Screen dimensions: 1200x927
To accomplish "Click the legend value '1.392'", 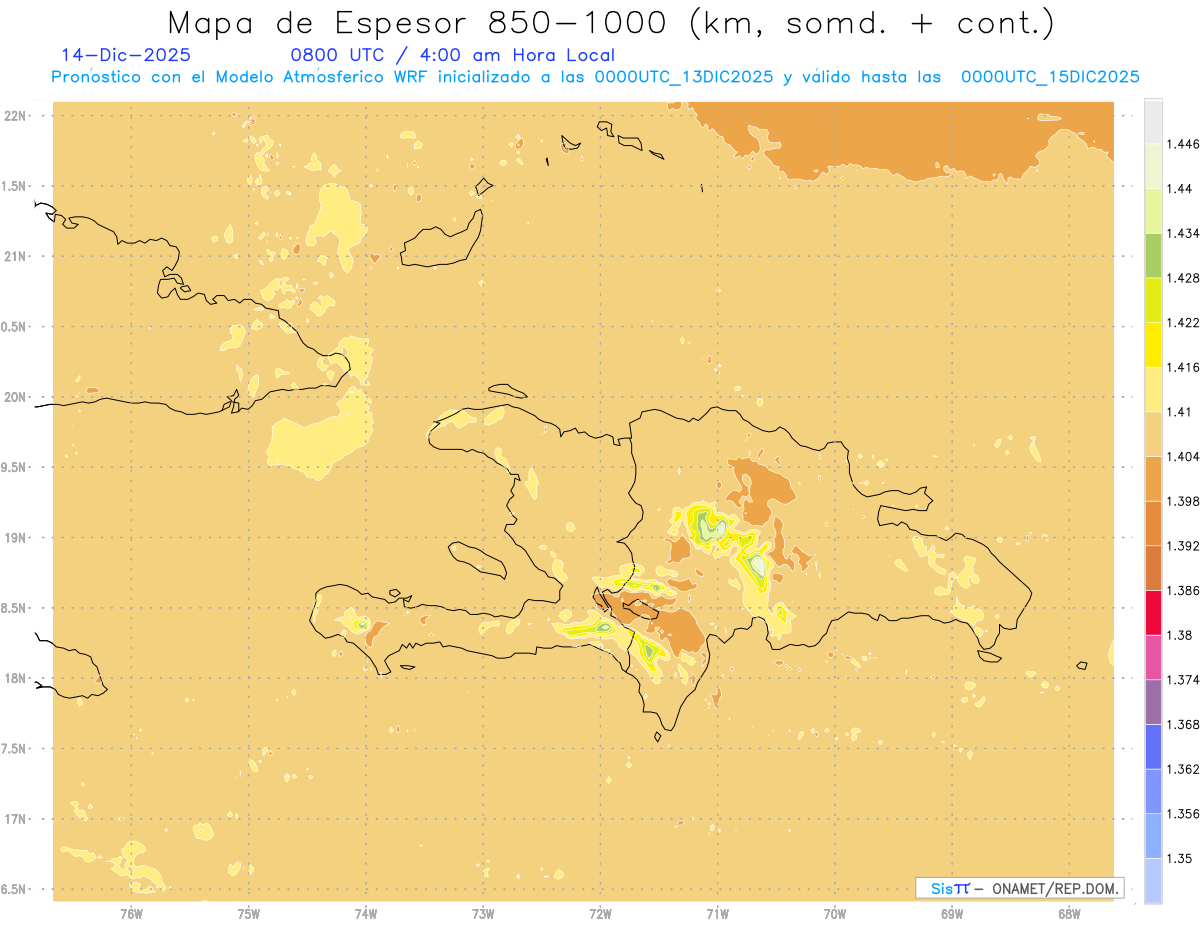I will [1182, 546].
